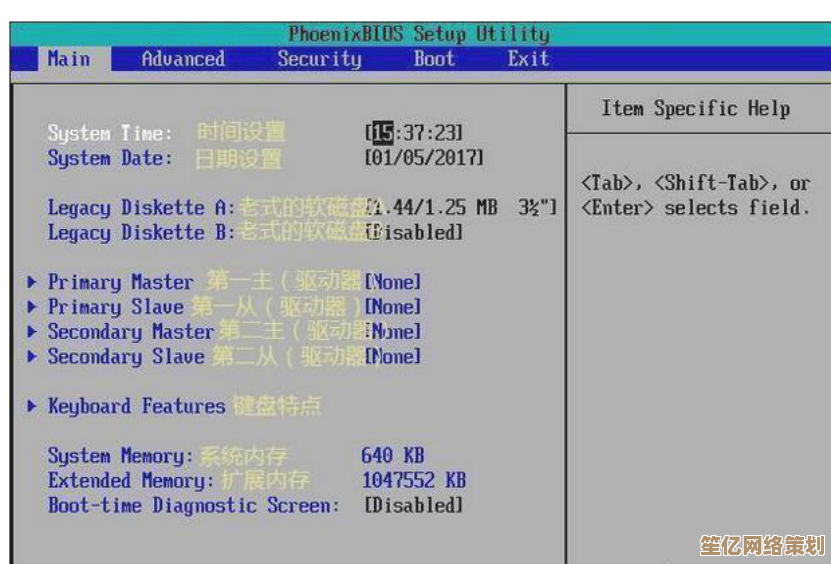This screenshot has width=831, height=564.
Task: Expand the Primary Slave arrow
Action: [x=32, y=306]
